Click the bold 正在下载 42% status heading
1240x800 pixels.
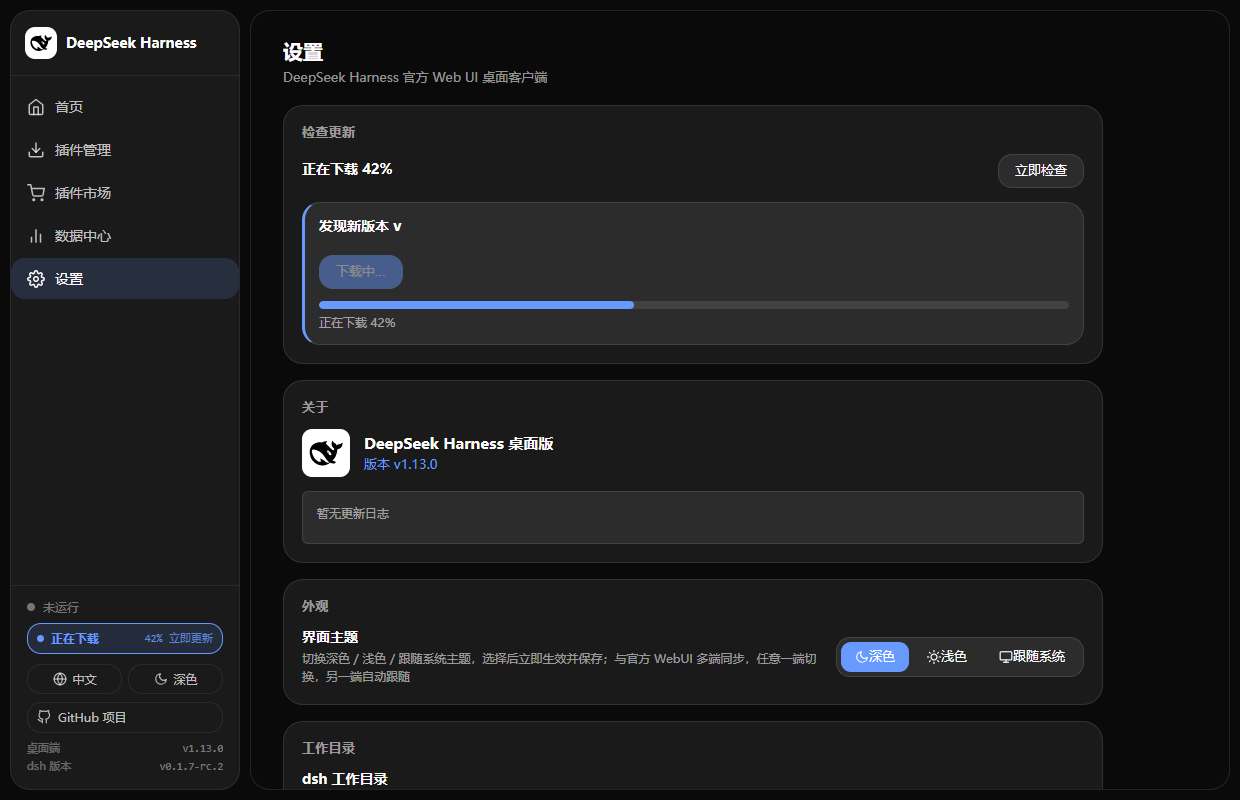[347, 169]
